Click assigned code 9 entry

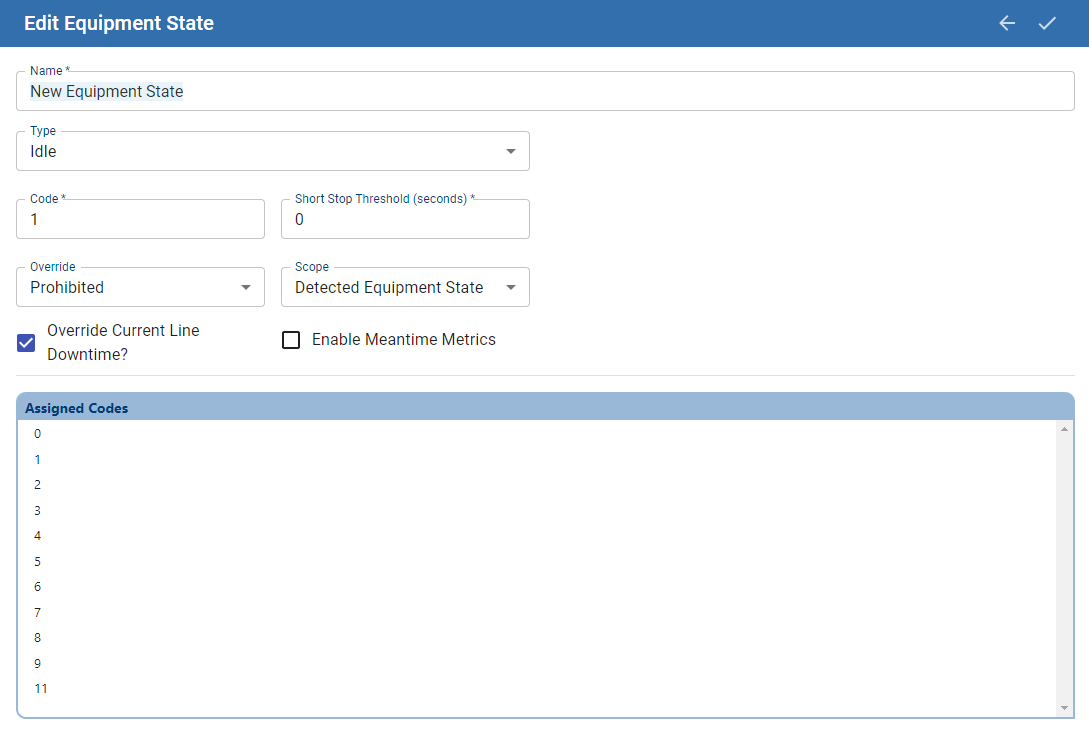coord(38,664)
